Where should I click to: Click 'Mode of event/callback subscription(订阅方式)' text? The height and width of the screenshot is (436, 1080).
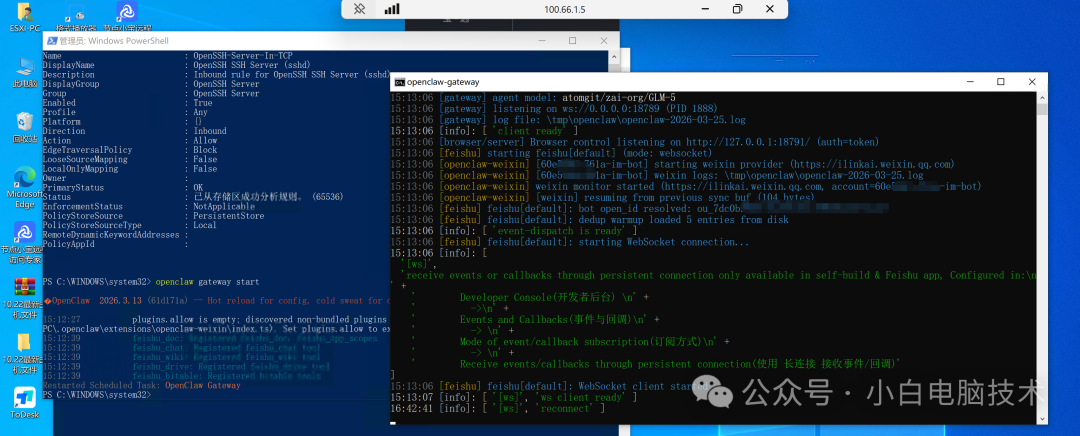point(594,342)
